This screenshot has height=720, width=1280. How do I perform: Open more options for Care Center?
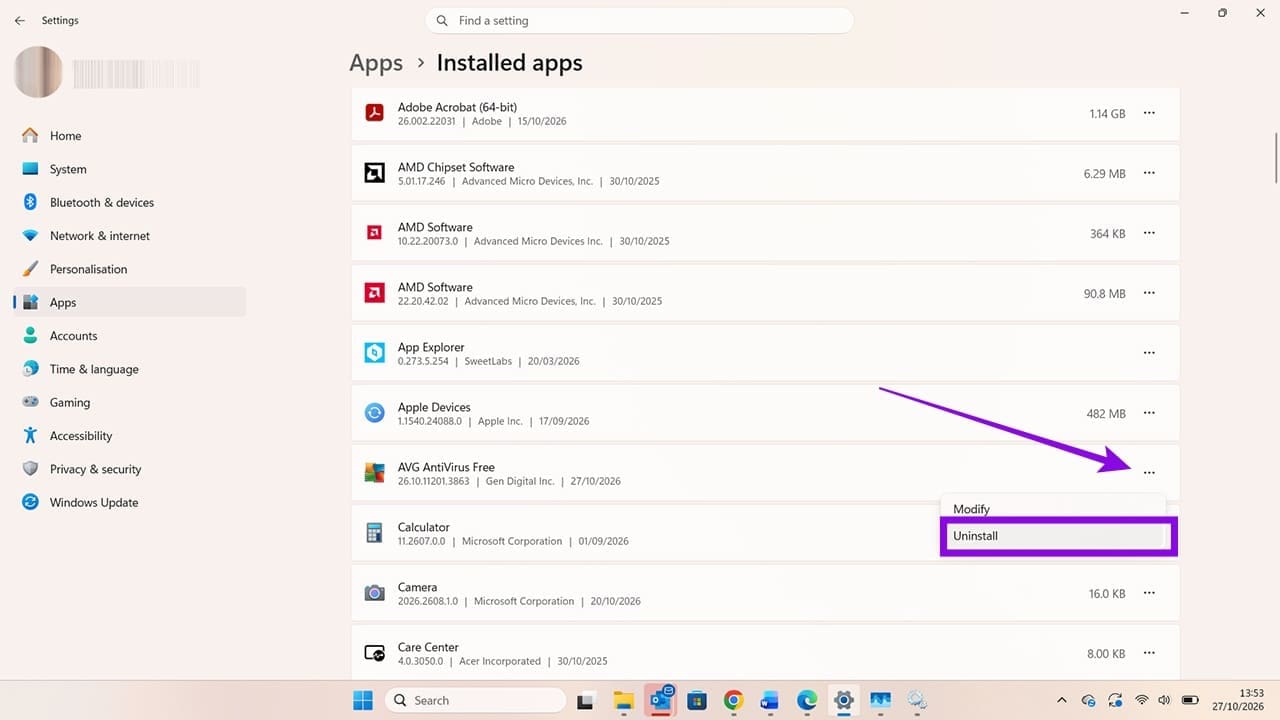(1149, 653)
